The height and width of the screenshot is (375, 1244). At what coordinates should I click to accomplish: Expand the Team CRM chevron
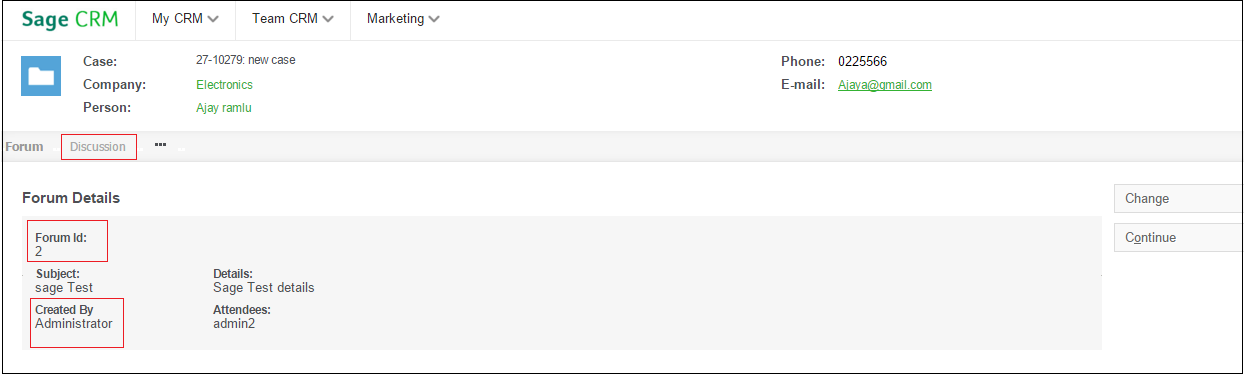328,19
